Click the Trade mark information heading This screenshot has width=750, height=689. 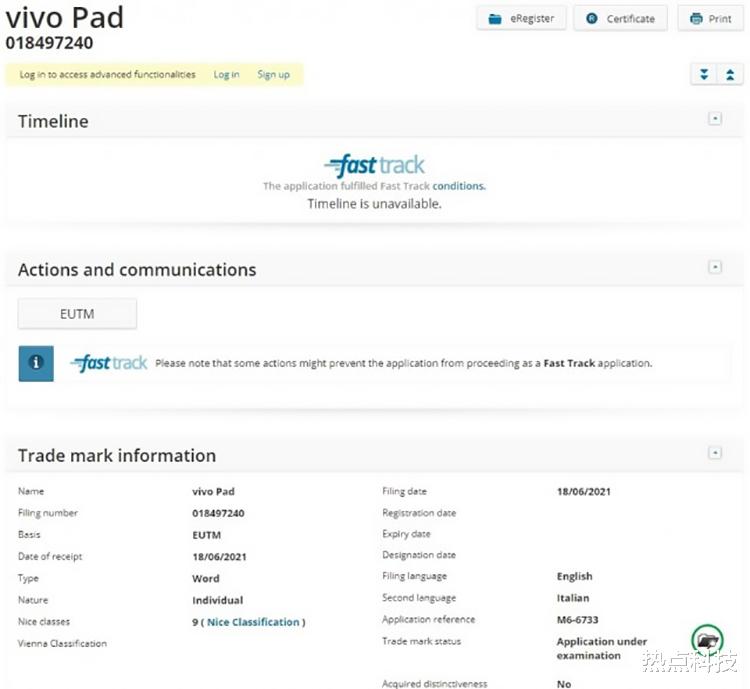coord(117,456)
